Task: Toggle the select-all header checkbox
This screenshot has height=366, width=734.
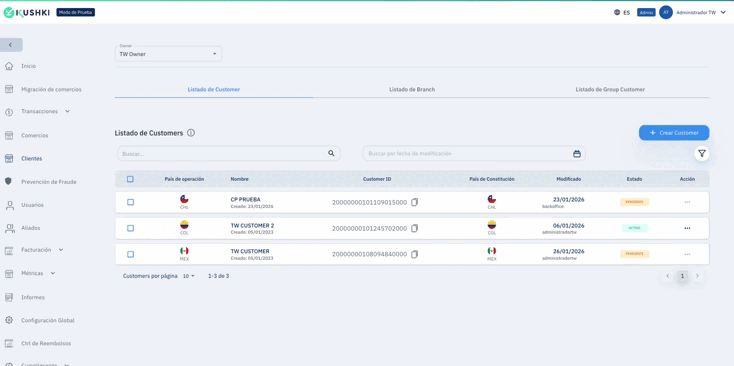Action: [x=130, y=179]
